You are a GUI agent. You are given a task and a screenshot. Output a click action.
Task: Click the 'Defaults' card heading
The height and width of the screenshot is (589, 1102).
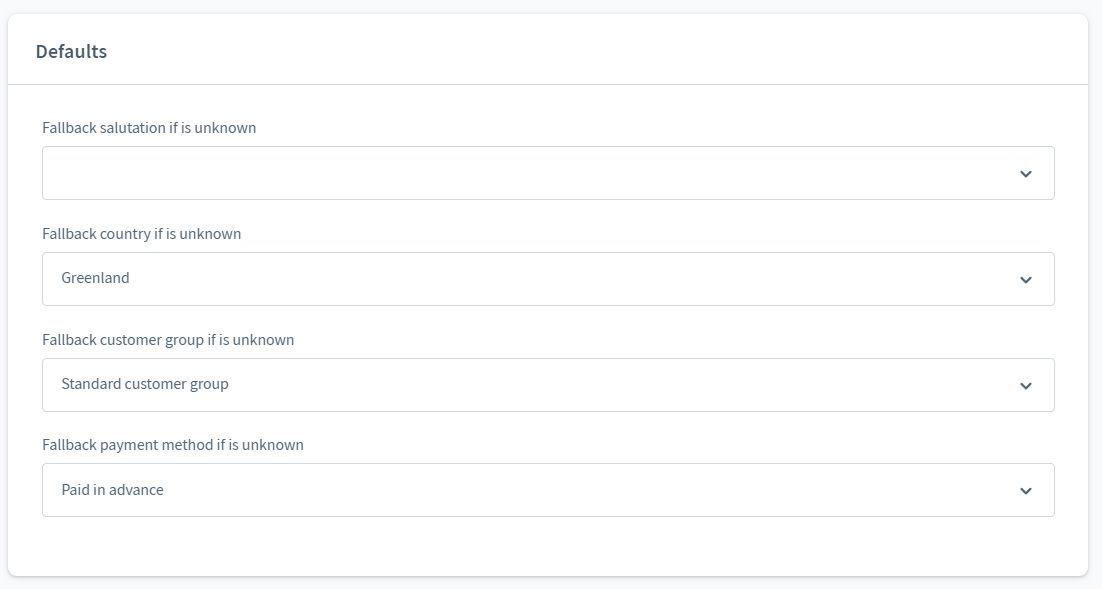71,51
